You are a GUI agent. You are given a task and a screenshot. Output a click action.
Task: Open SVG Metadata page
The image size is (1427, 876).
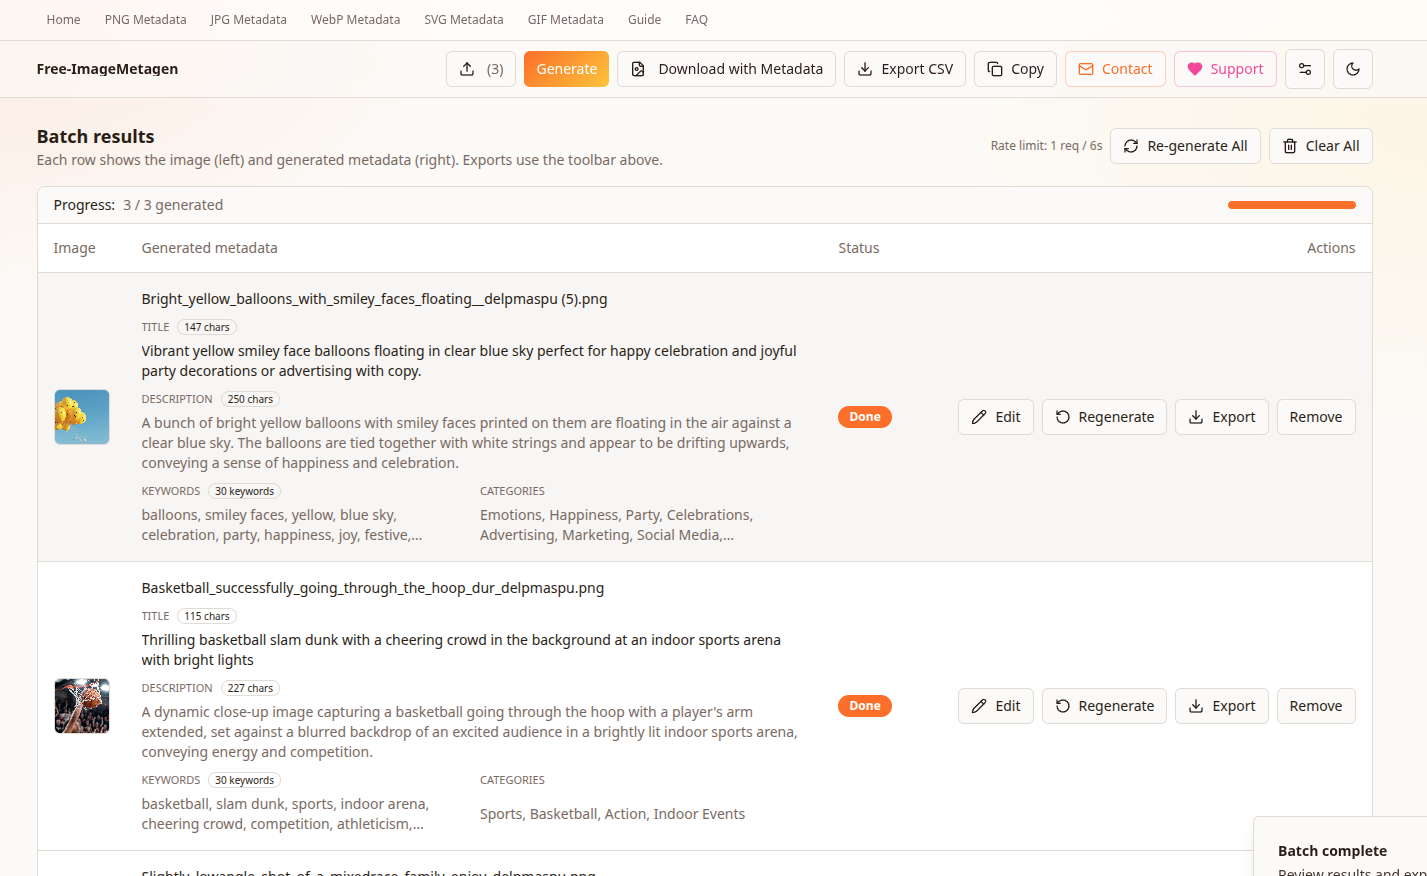pos(463,20)
